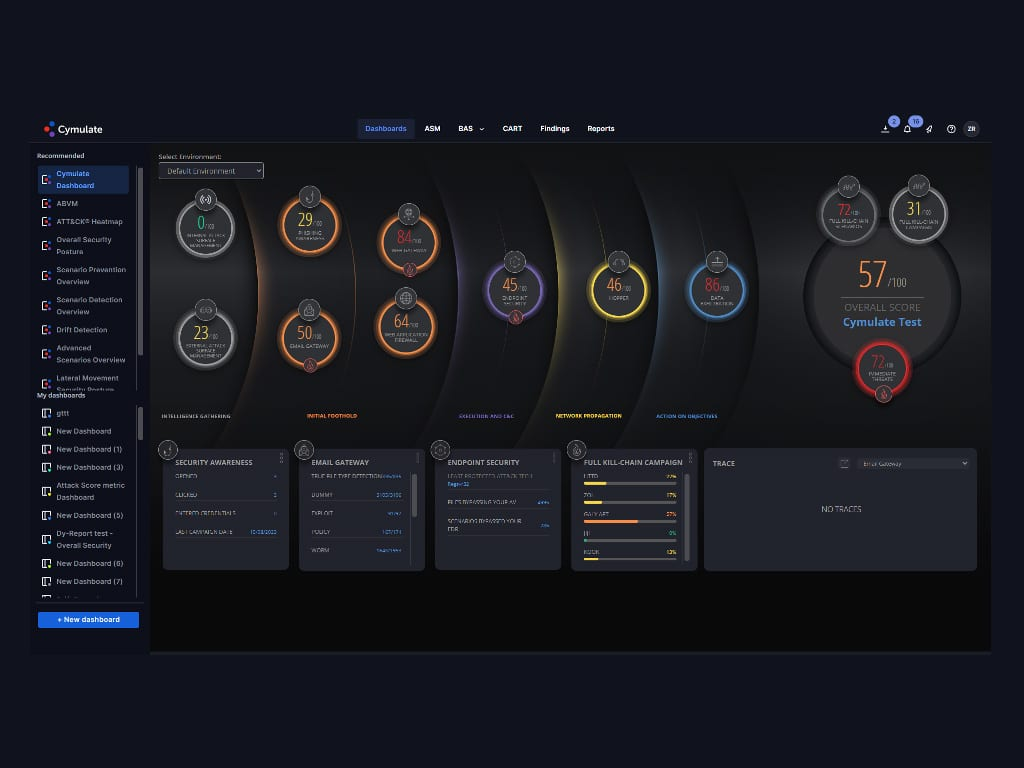
Task: Open the Findings tab
Action: click(554, 129)
